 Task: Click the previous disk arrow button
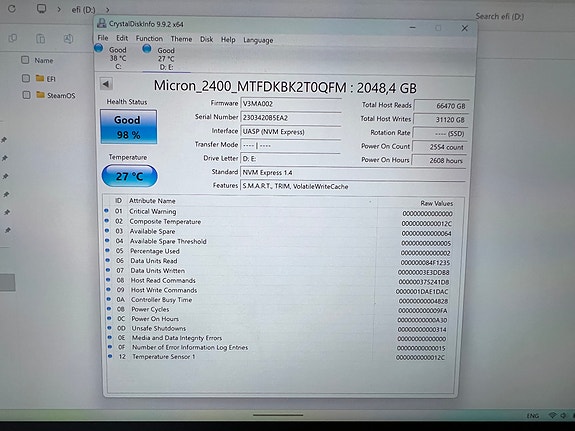pyautogui.click(x=106, y=84)
